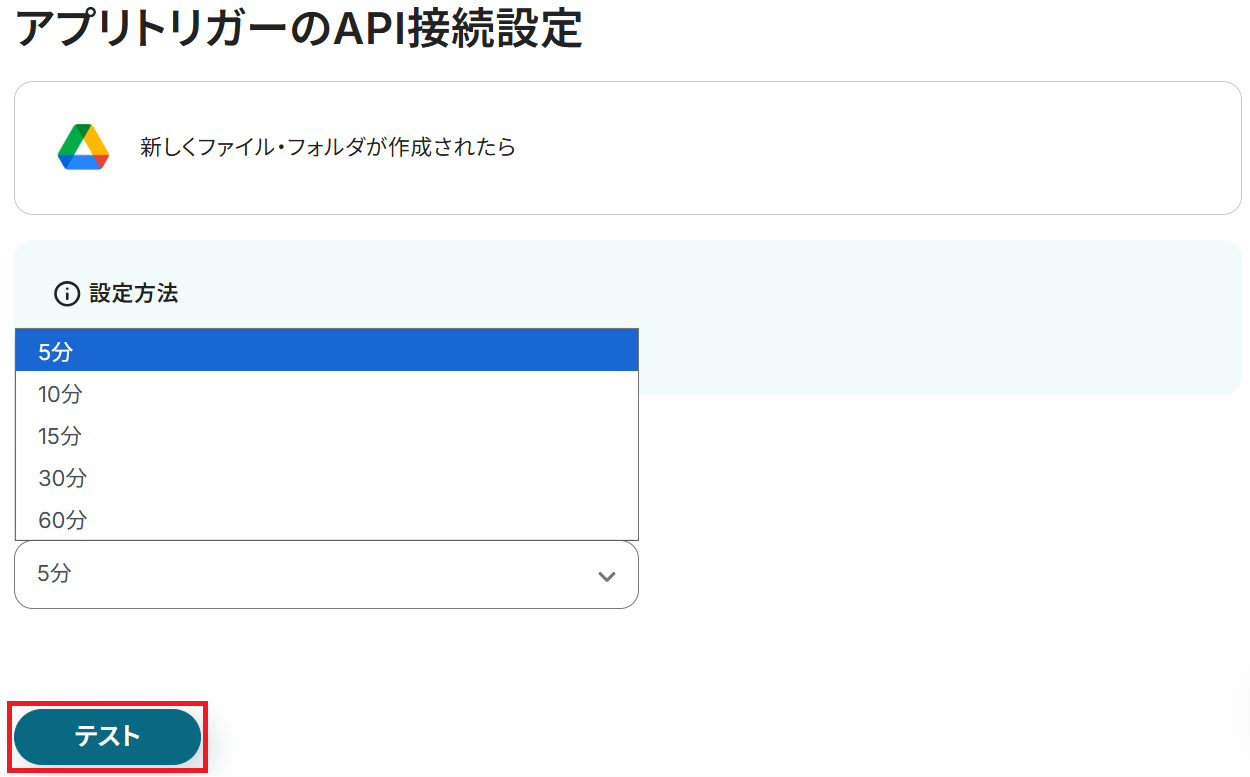Viewport: 1250px width, 777px height.
Task: Click the 設定方法 label
Action: (x=134, y=294)
